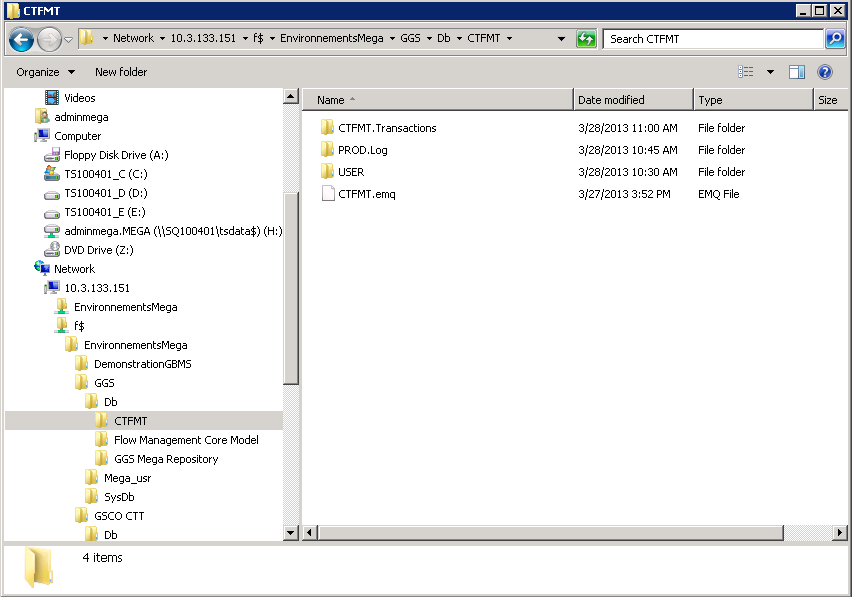Image resolution: width=852 pixels, height=597 pixels.
Task: Click the Change your view icon
Action: [x=746, y=72]
